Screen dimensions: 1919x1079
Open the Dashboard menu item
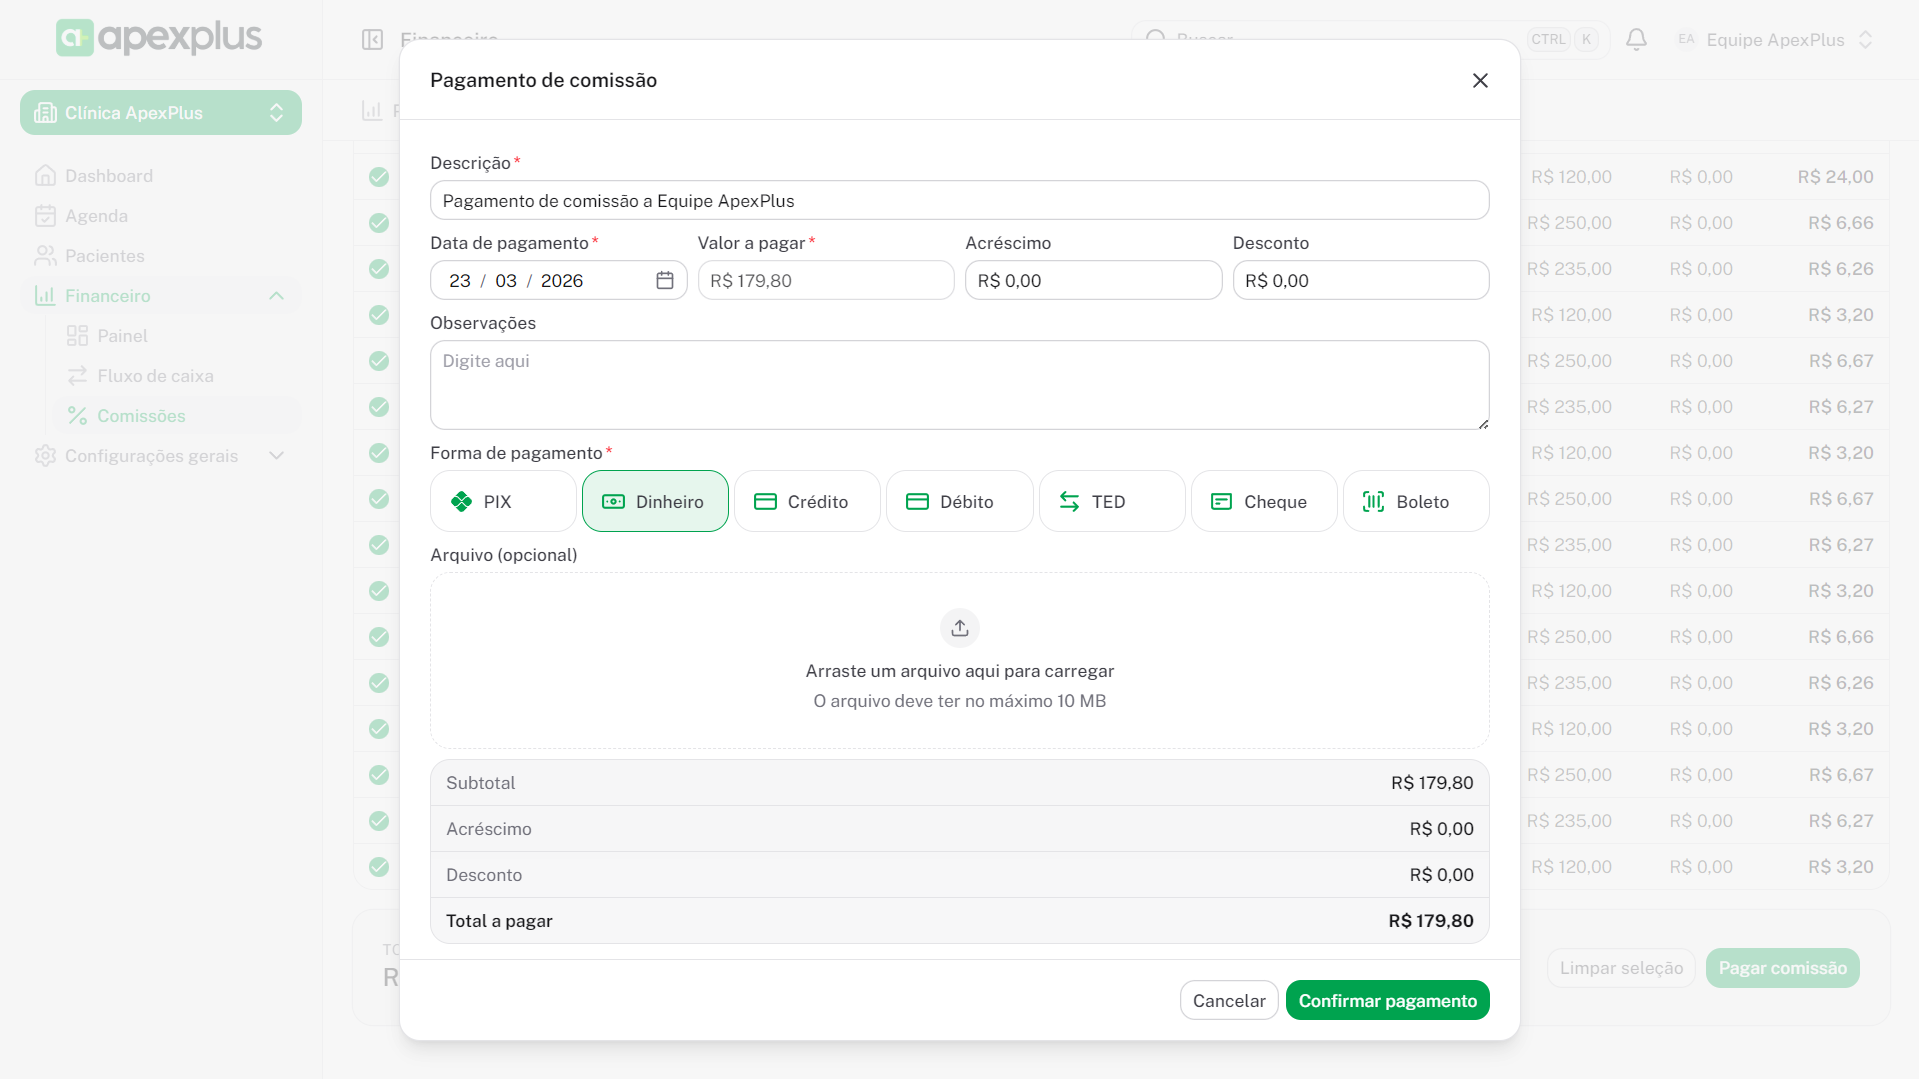(x=109, y=176)
